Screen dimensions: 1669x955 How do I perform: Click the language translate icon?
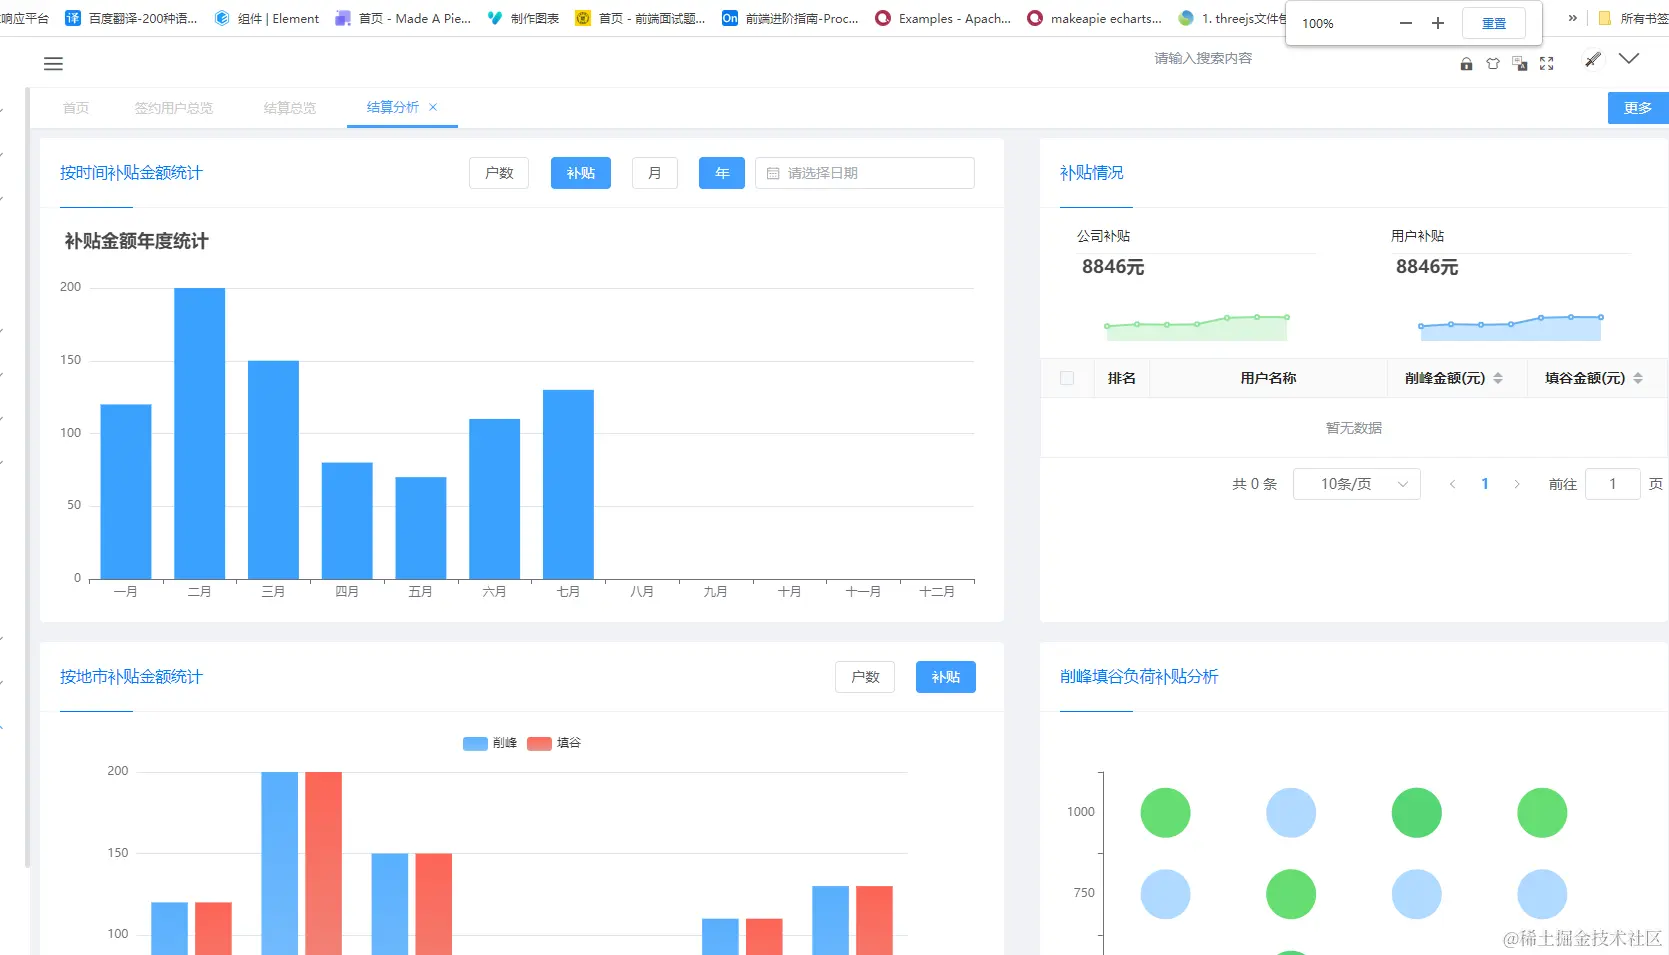[x=1520, y=64]
